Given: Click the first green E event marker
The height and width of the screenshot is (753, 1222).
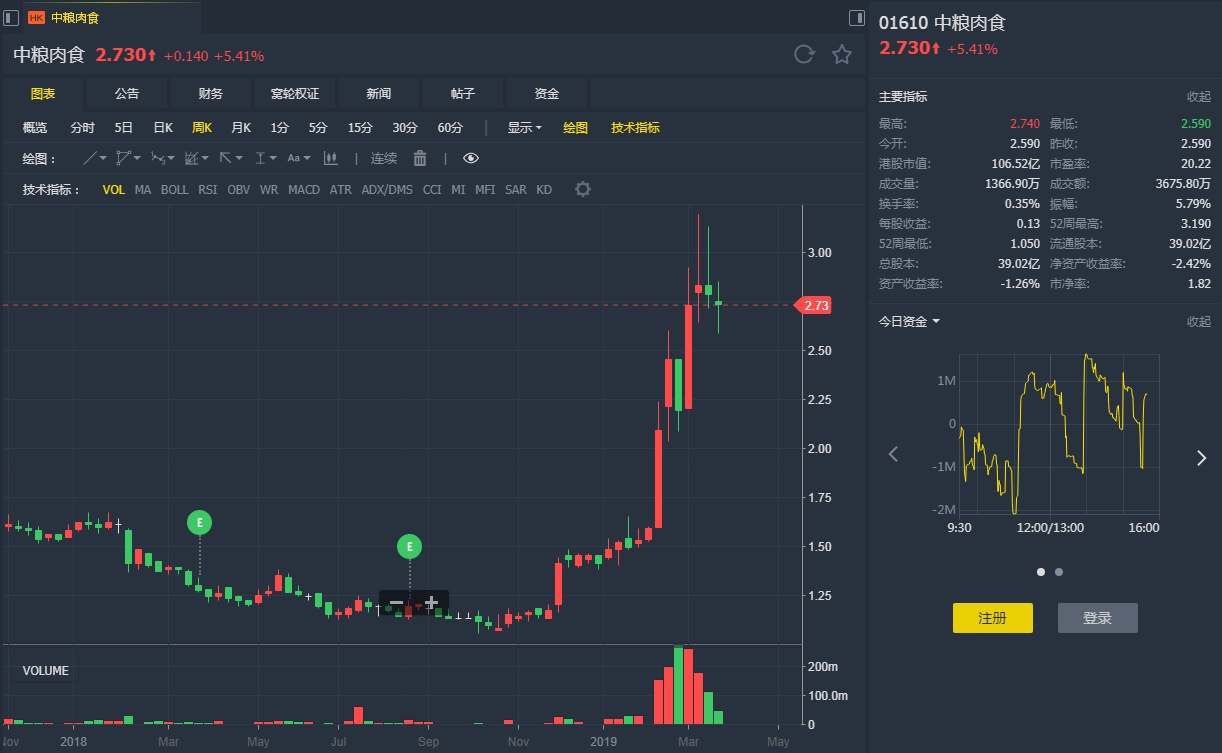Looking at the screenshot, I should coord(199,522).
